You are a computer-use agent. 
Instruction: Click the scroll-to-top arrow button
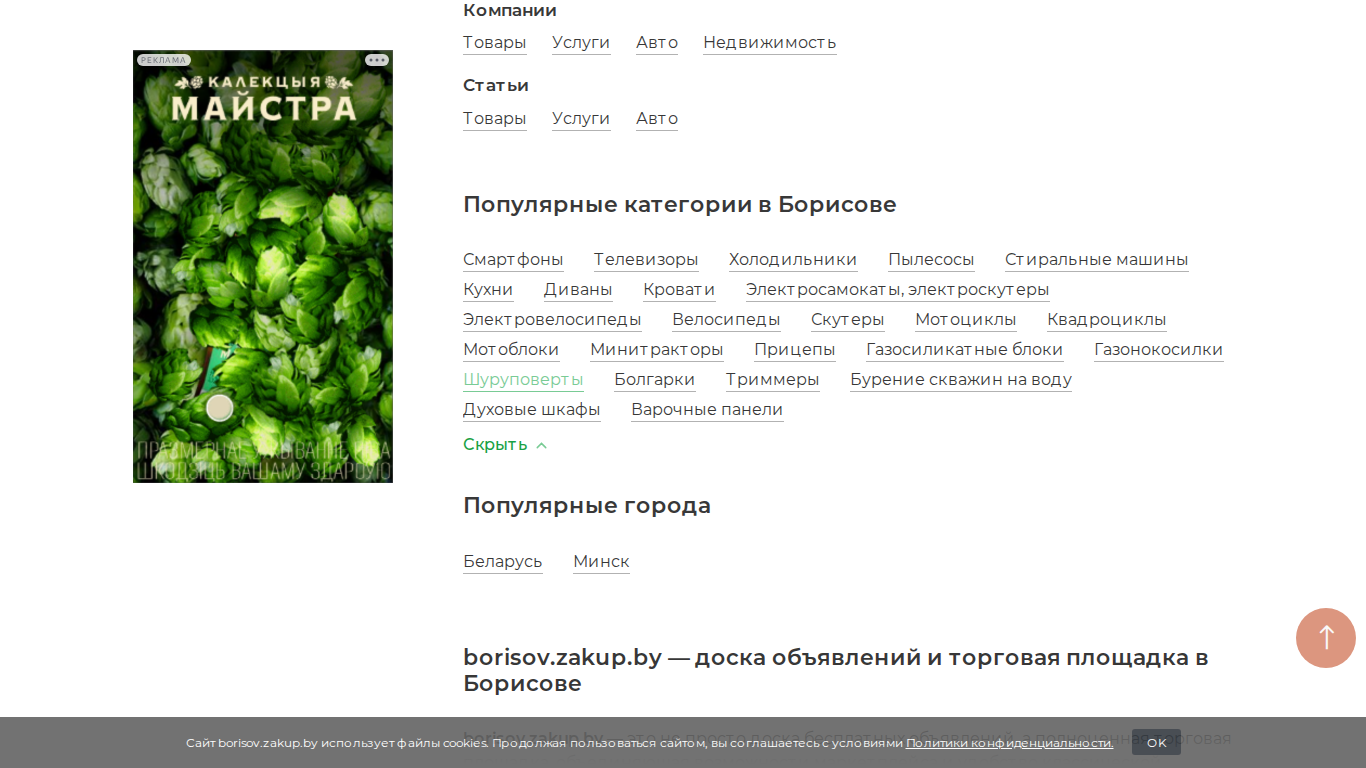(1325, 638)
